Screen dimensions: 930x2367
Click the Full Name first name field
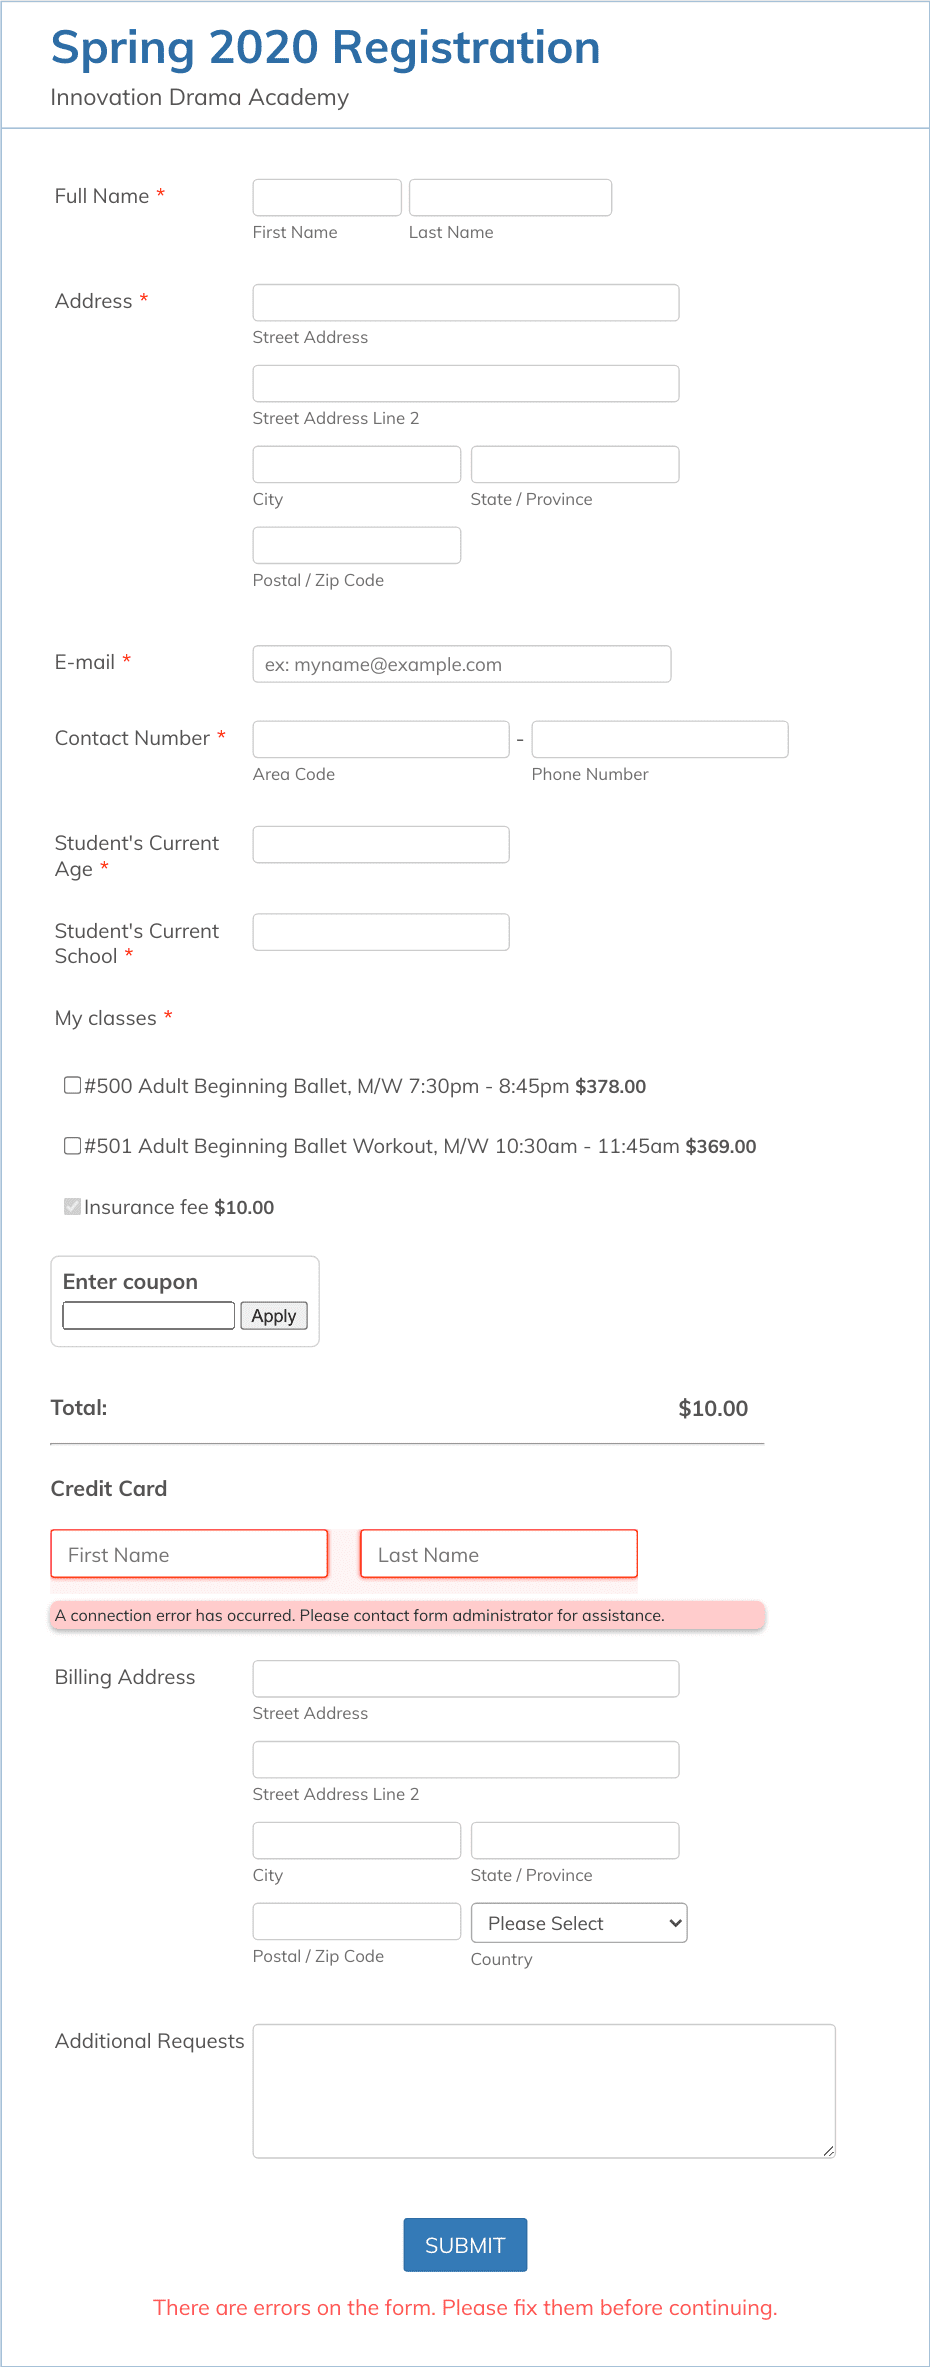click(x=327, y=197)
